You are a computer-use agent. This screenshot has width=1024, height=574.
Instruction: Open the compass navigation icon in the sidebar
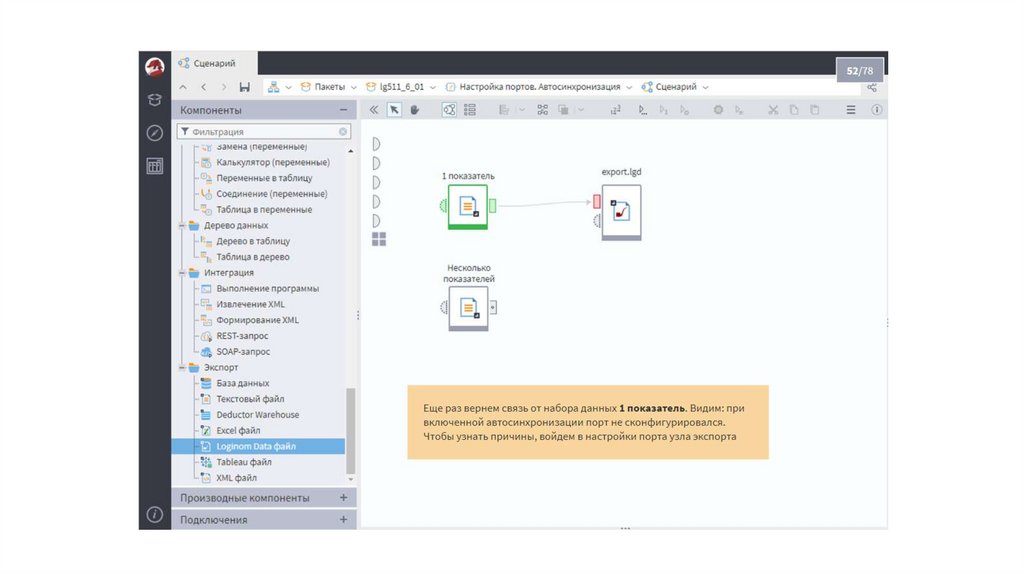coord(155,133)
